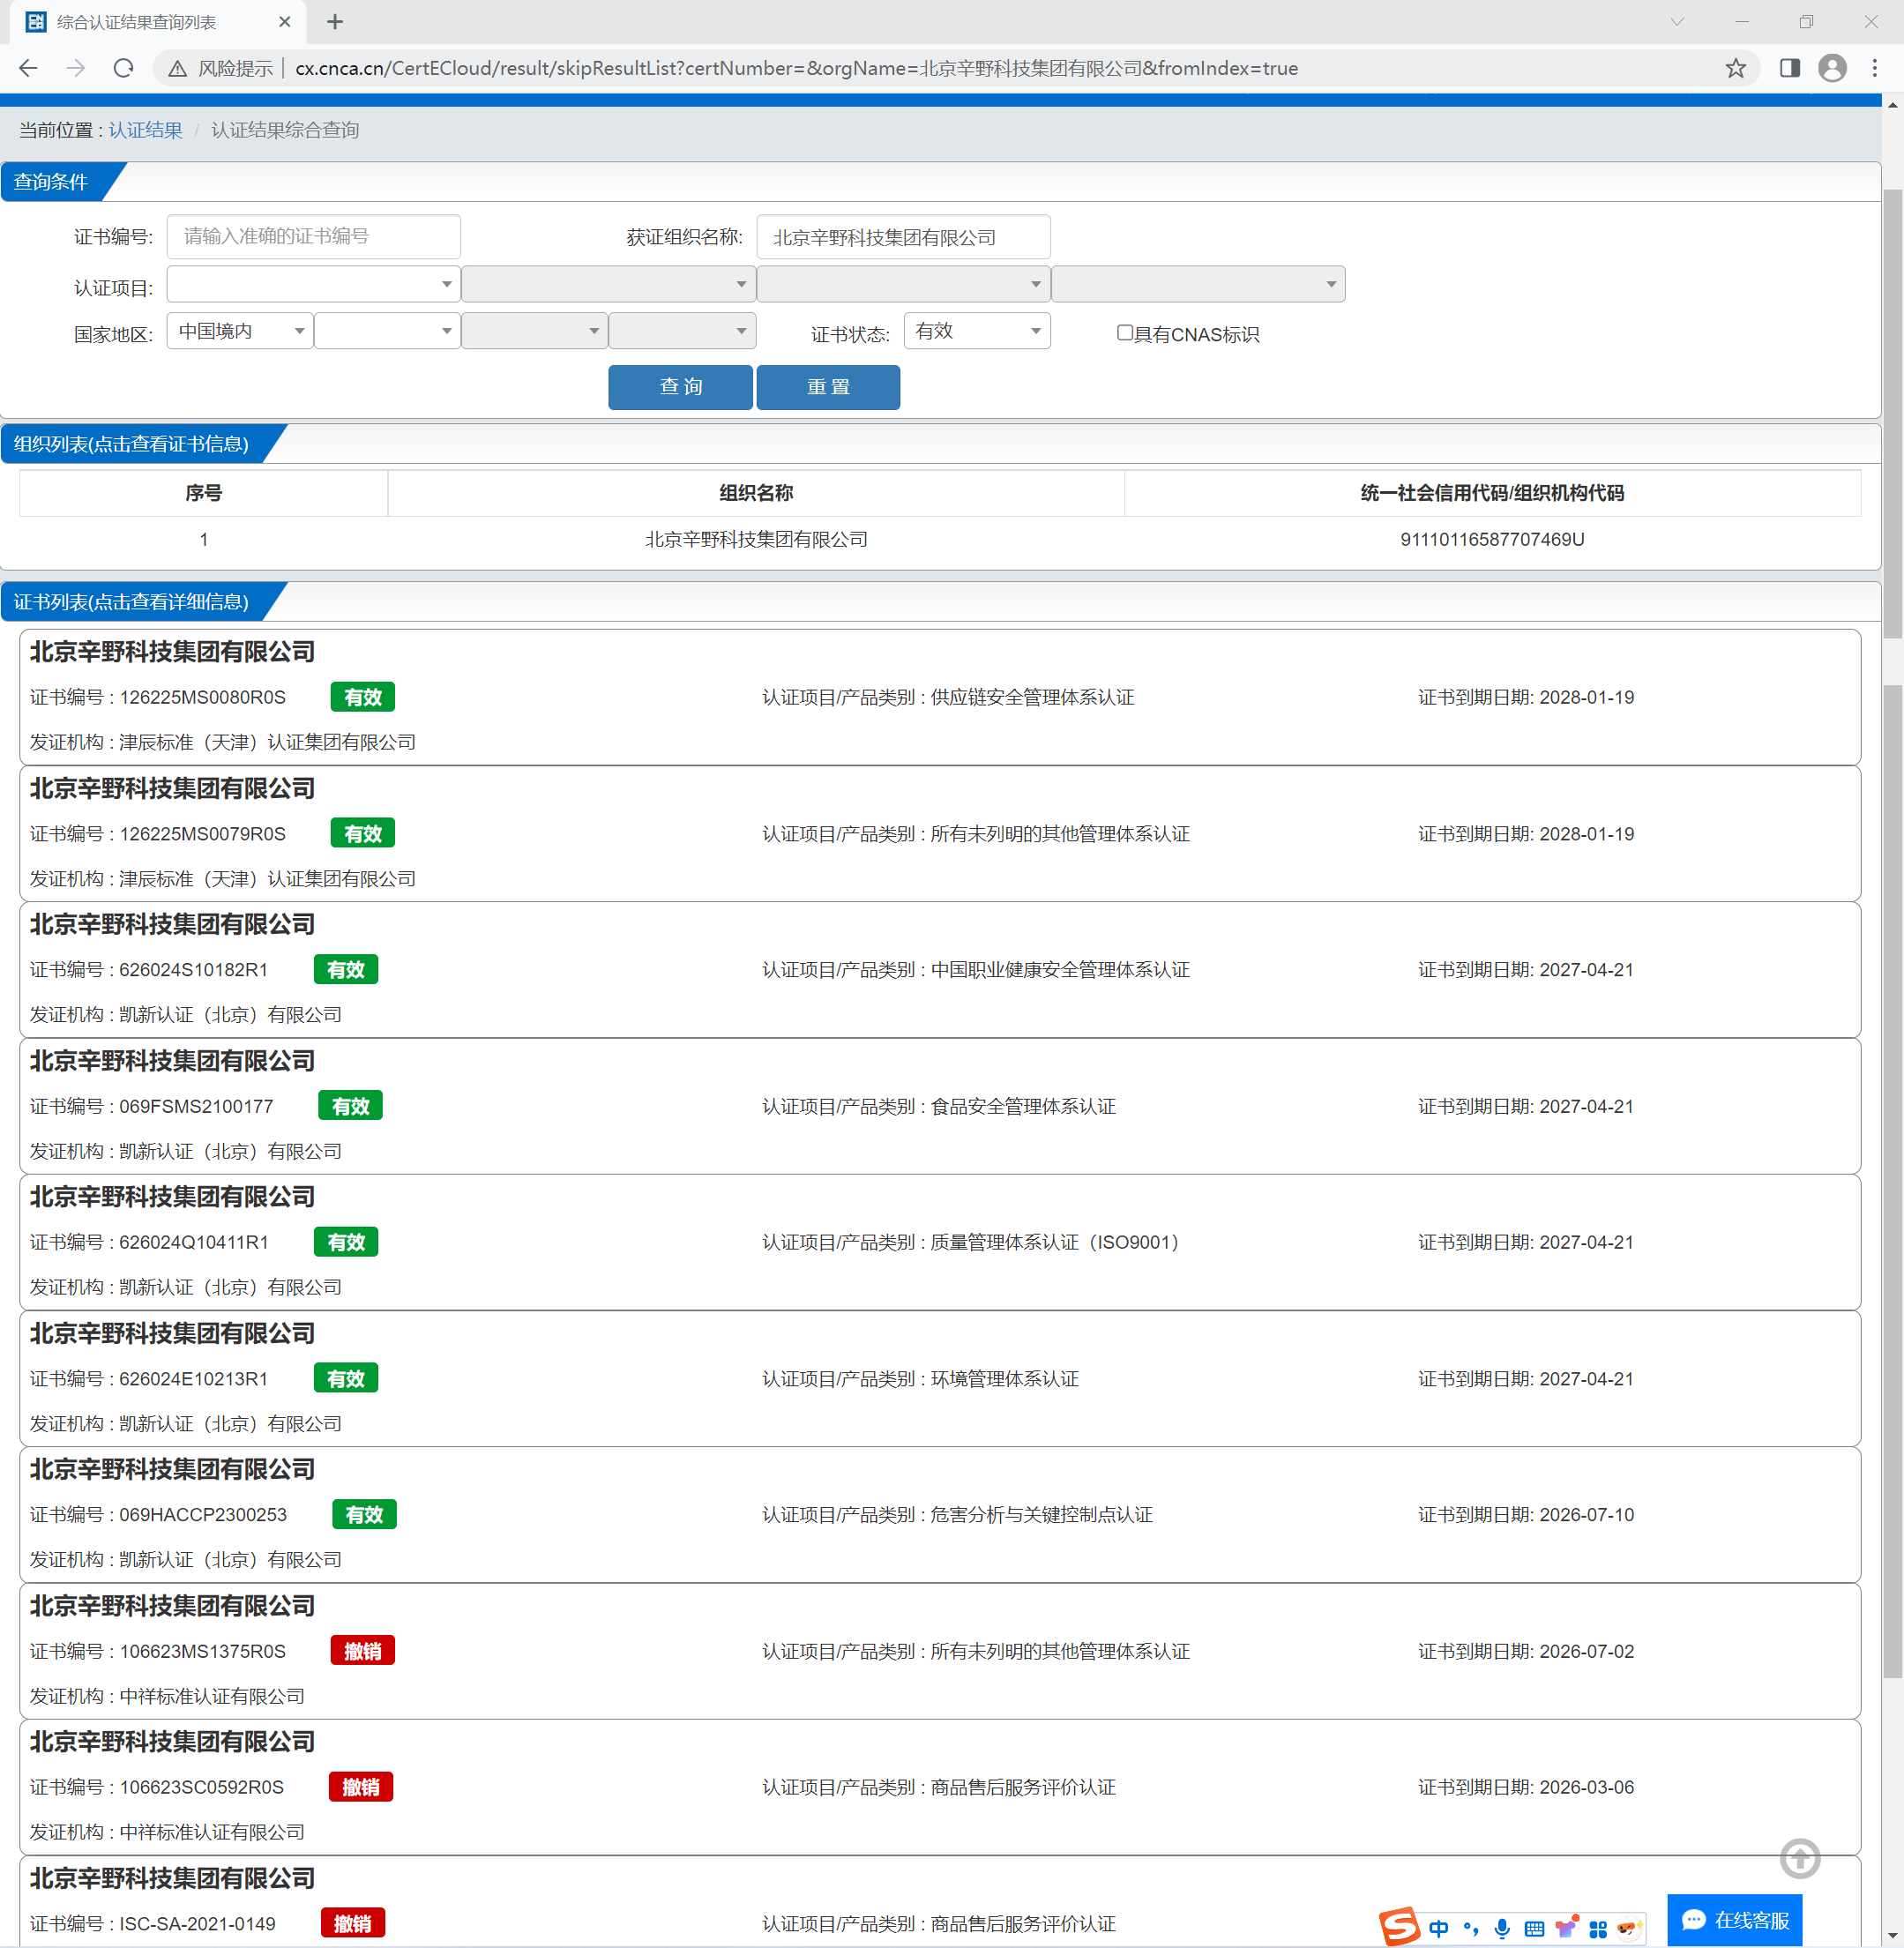Open the second 国家地区 province dropdown
The height and width of the screenshot is (1948, 1904).
387,331
